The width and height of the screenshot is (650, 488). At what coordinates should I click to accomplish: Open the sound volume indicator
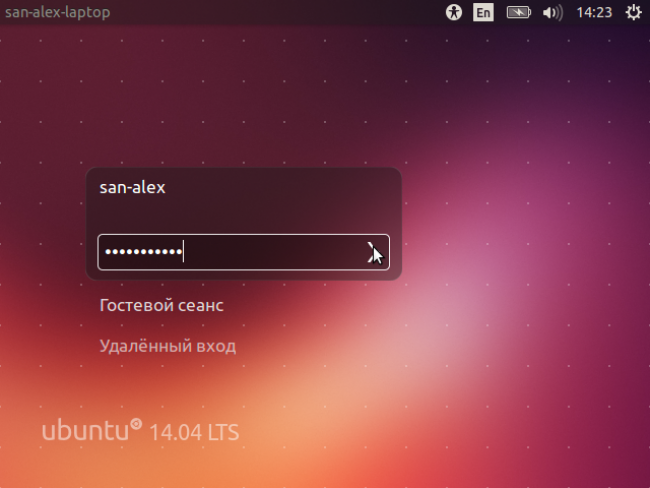(x=553, y=12)
